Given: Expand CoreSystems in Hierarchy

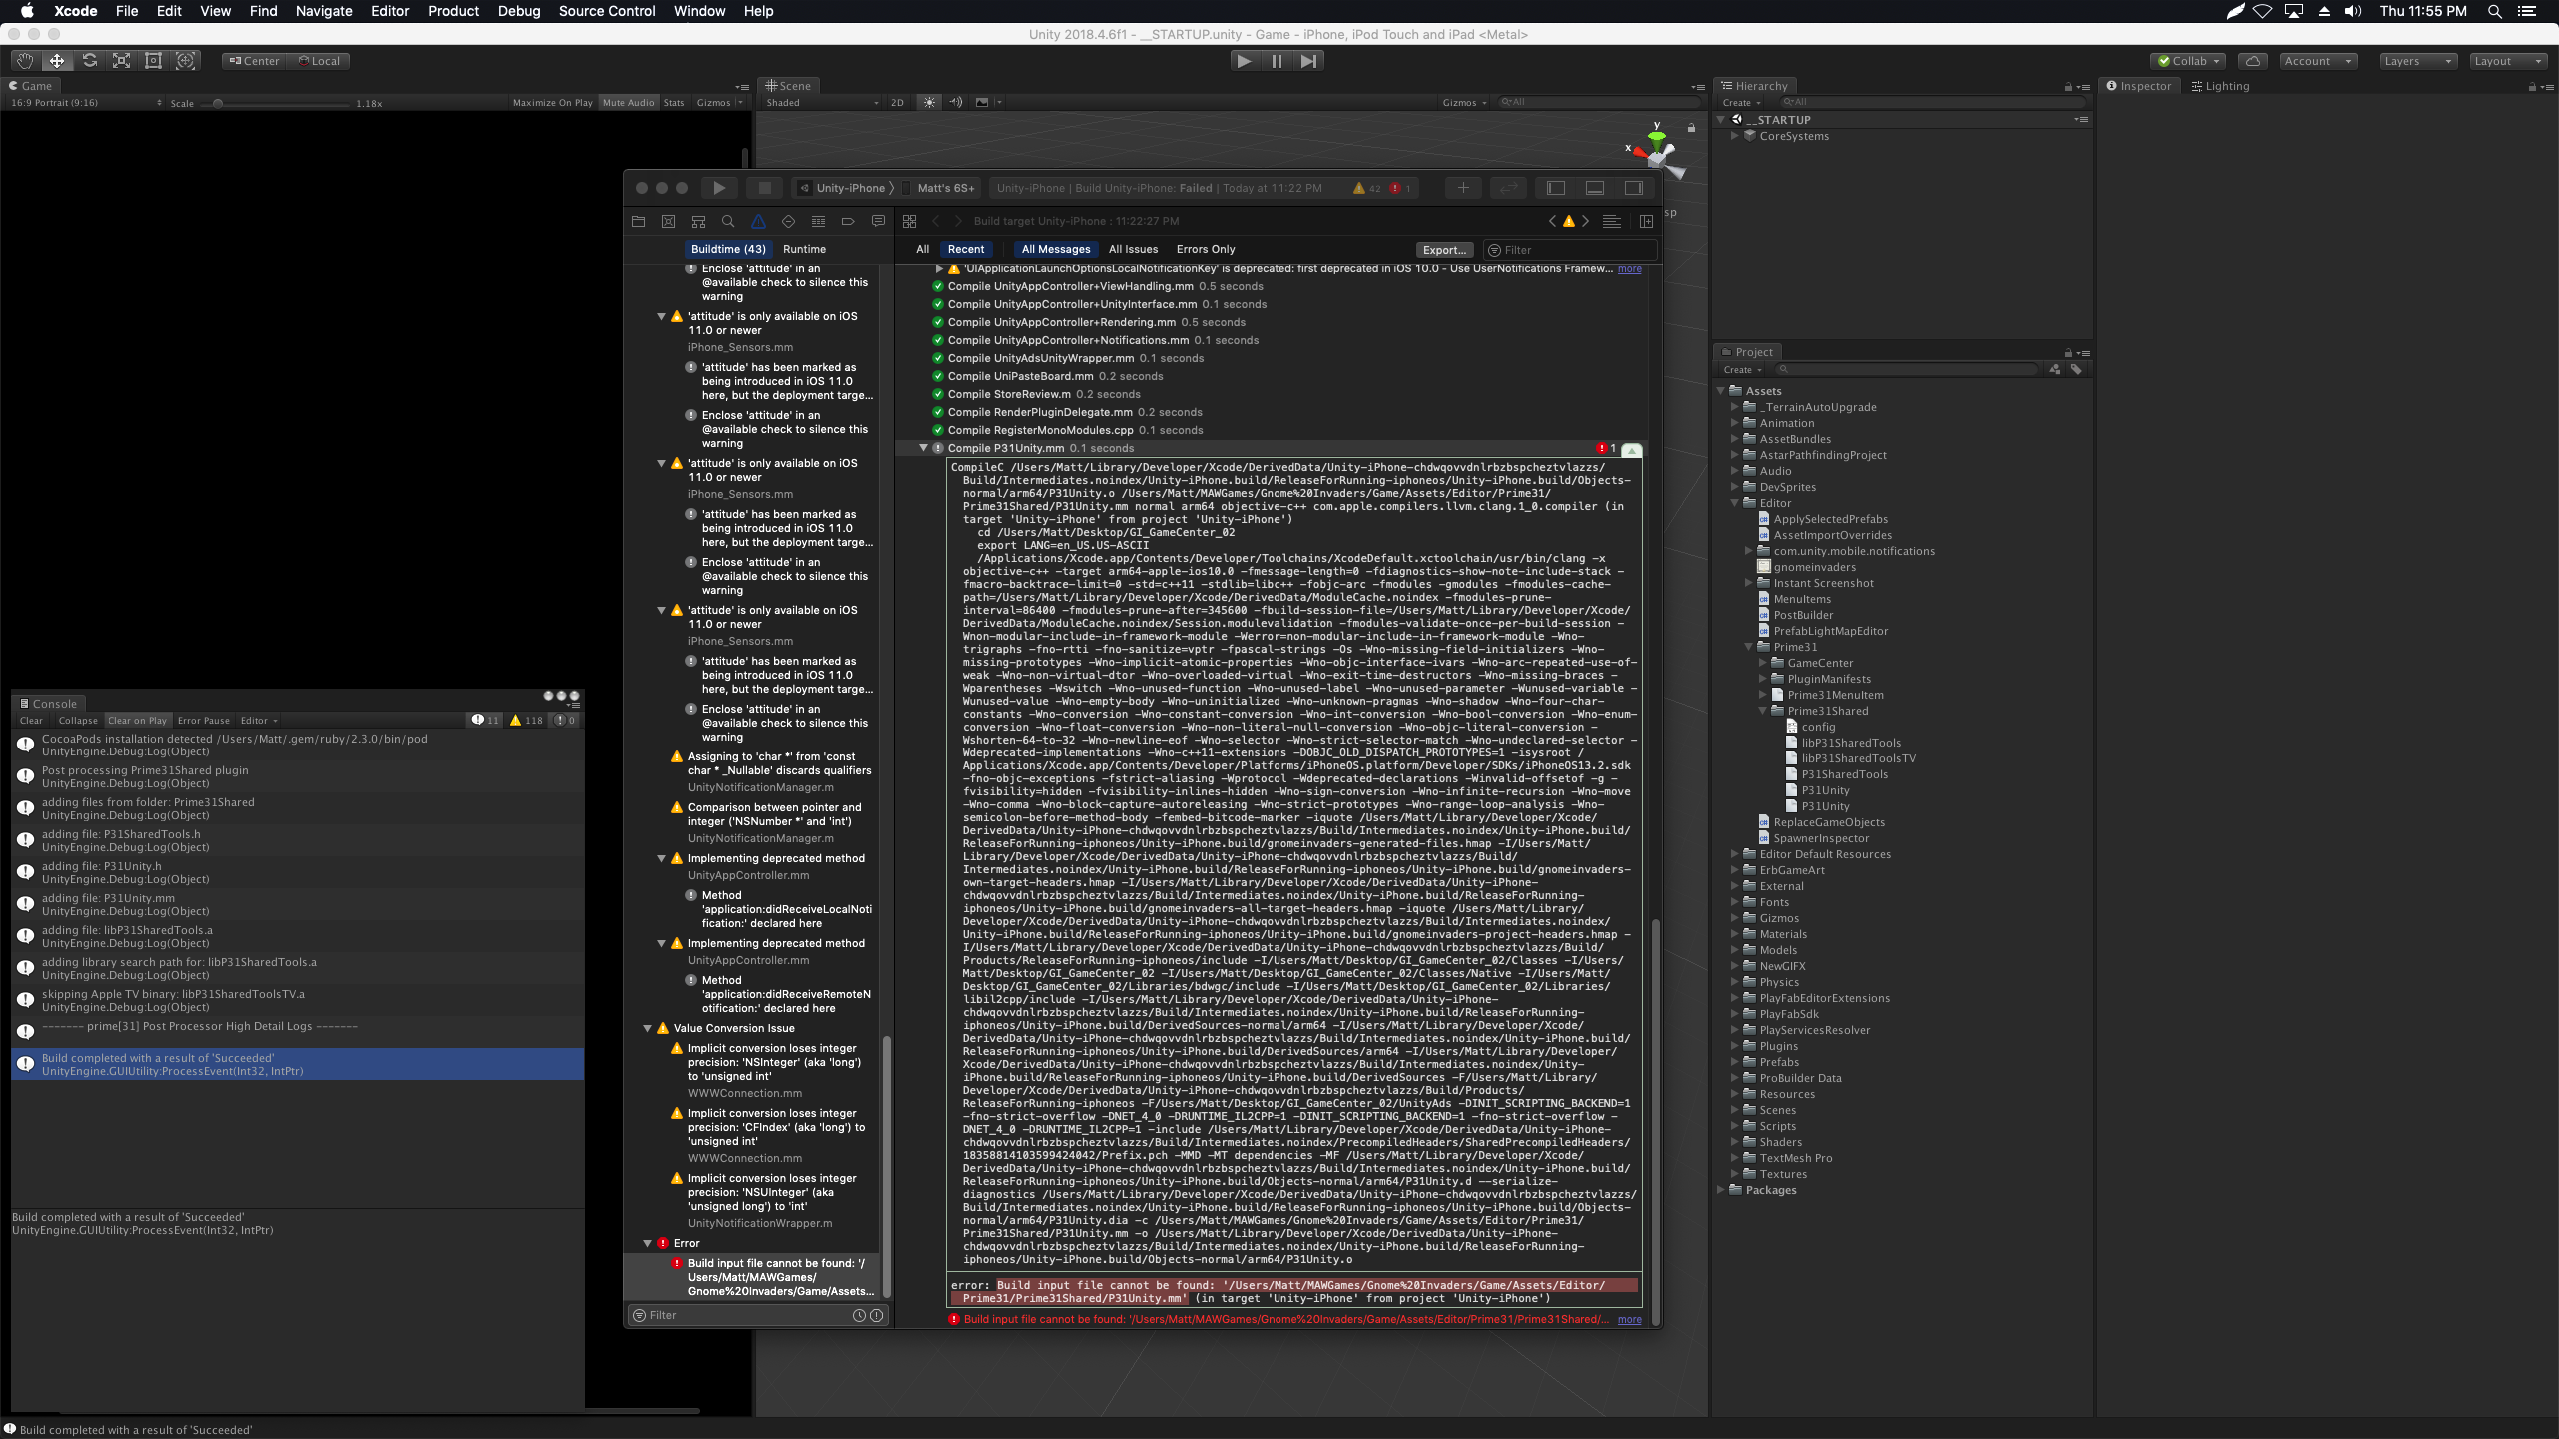Looking at the screenshot, I should click(1735, 136).
